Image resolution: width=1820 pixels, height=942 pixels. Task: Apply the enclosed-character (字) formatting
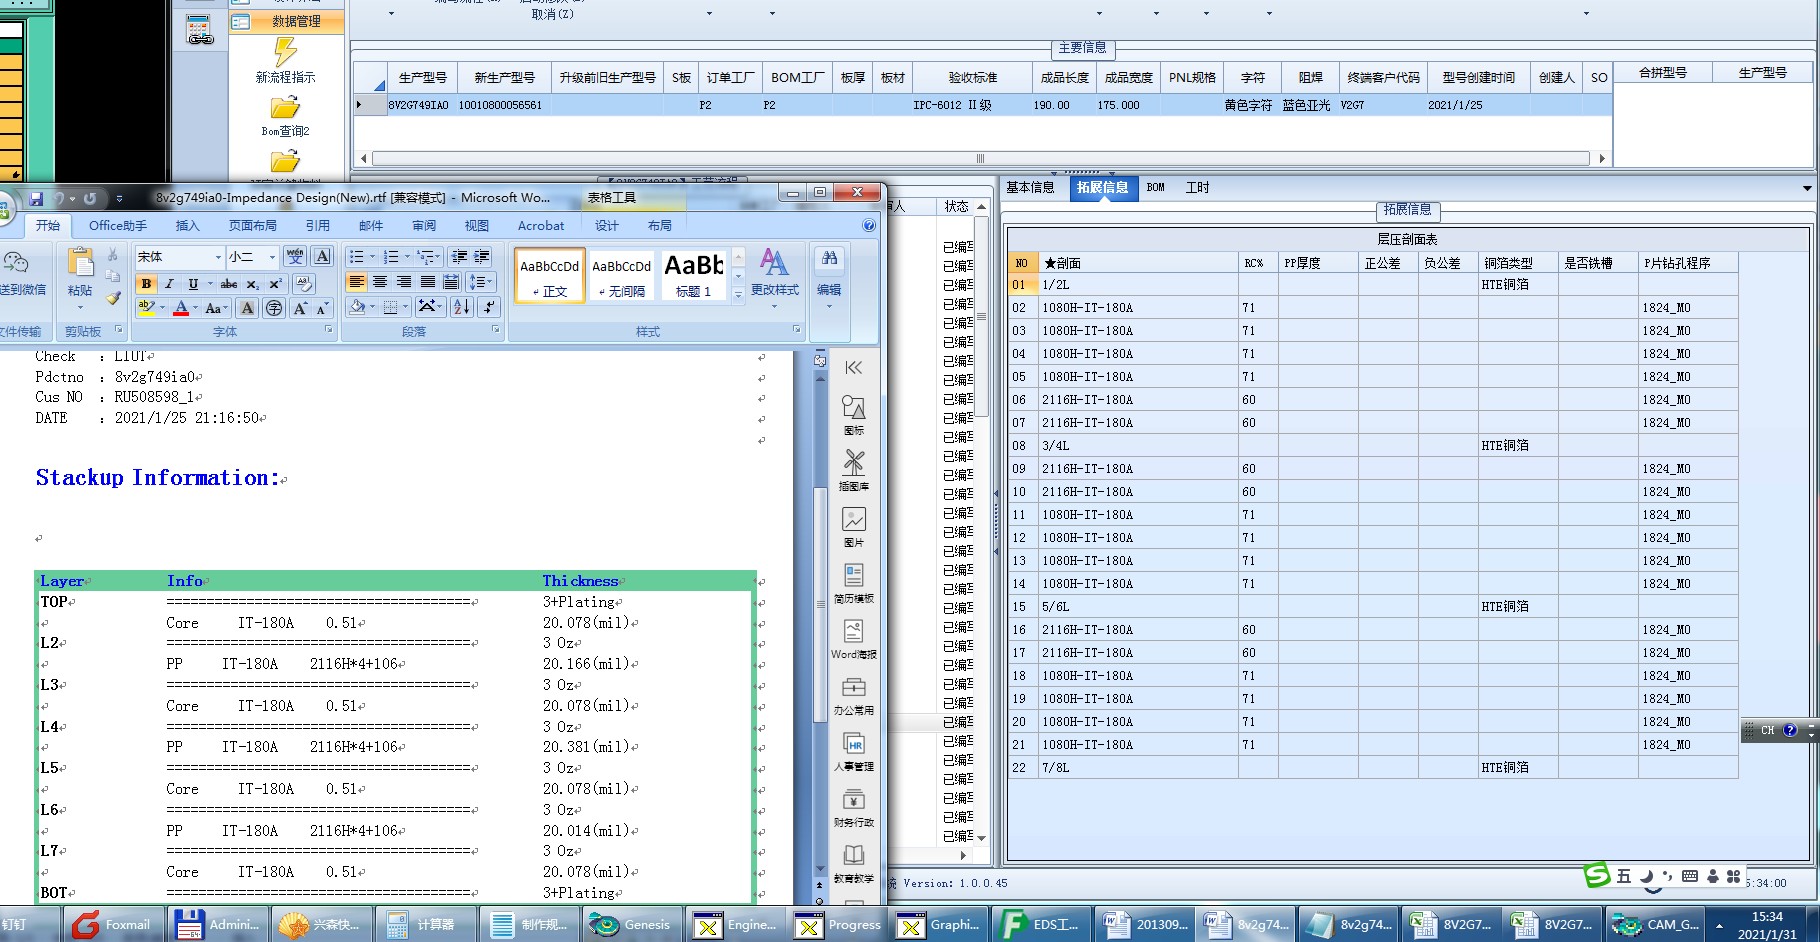click(x=274, y=308)
